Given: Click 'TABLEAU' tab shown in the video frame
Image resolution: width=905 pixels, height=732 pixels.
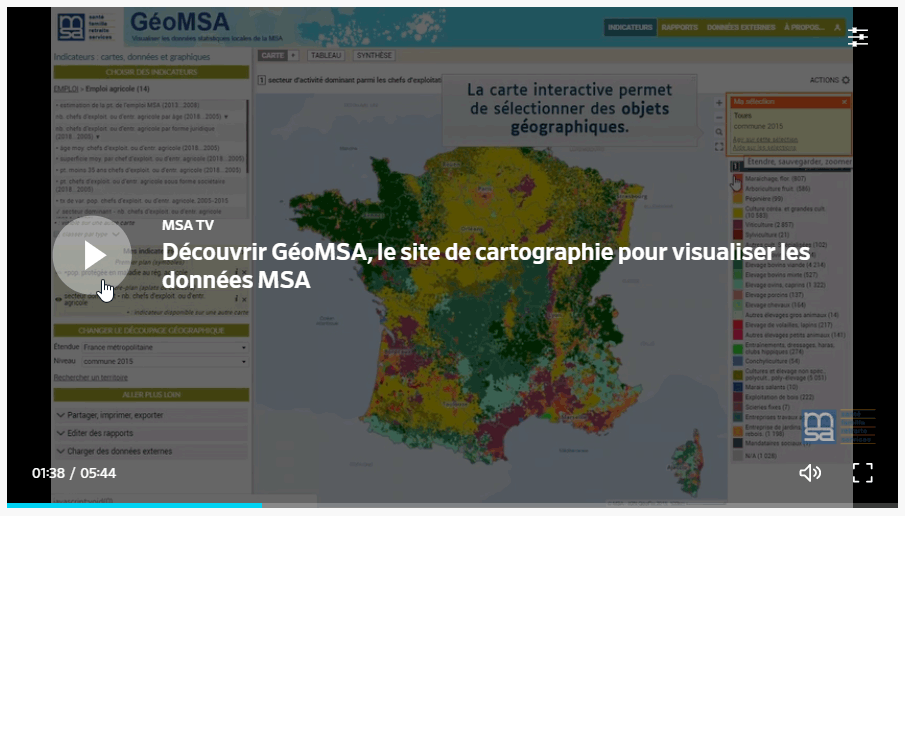Looking at the screenshot, I should pos(326,55).
